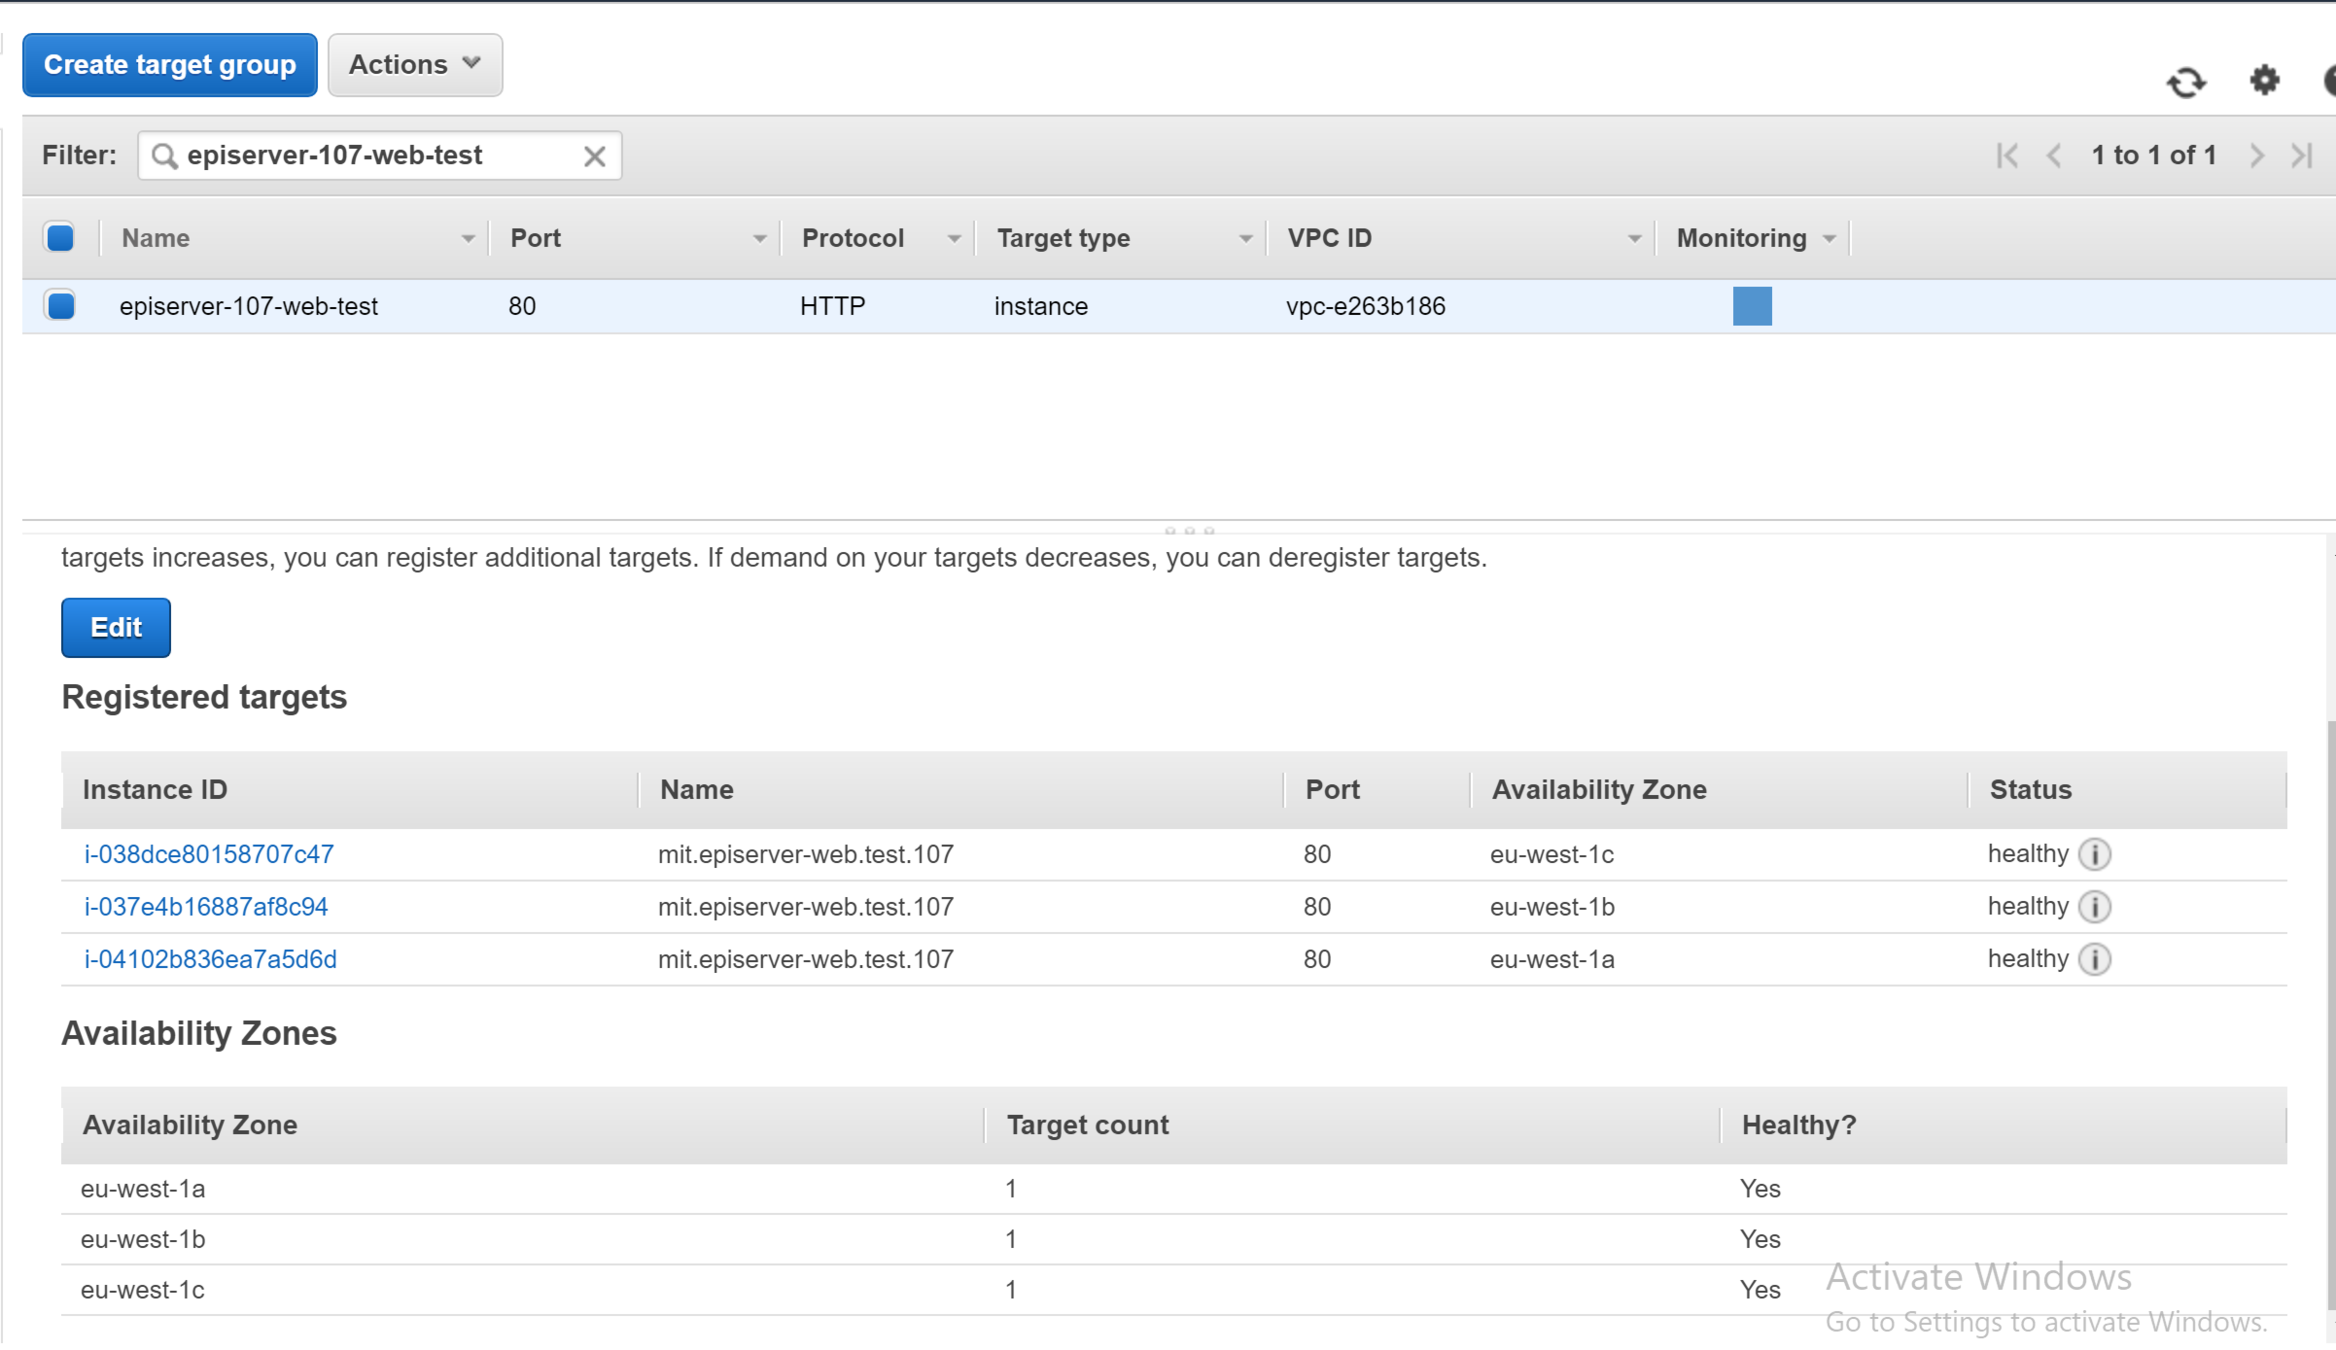Go to the first page of results
The height and width of the screenshot is (1350, 2336).
[x=2006, y=155]
